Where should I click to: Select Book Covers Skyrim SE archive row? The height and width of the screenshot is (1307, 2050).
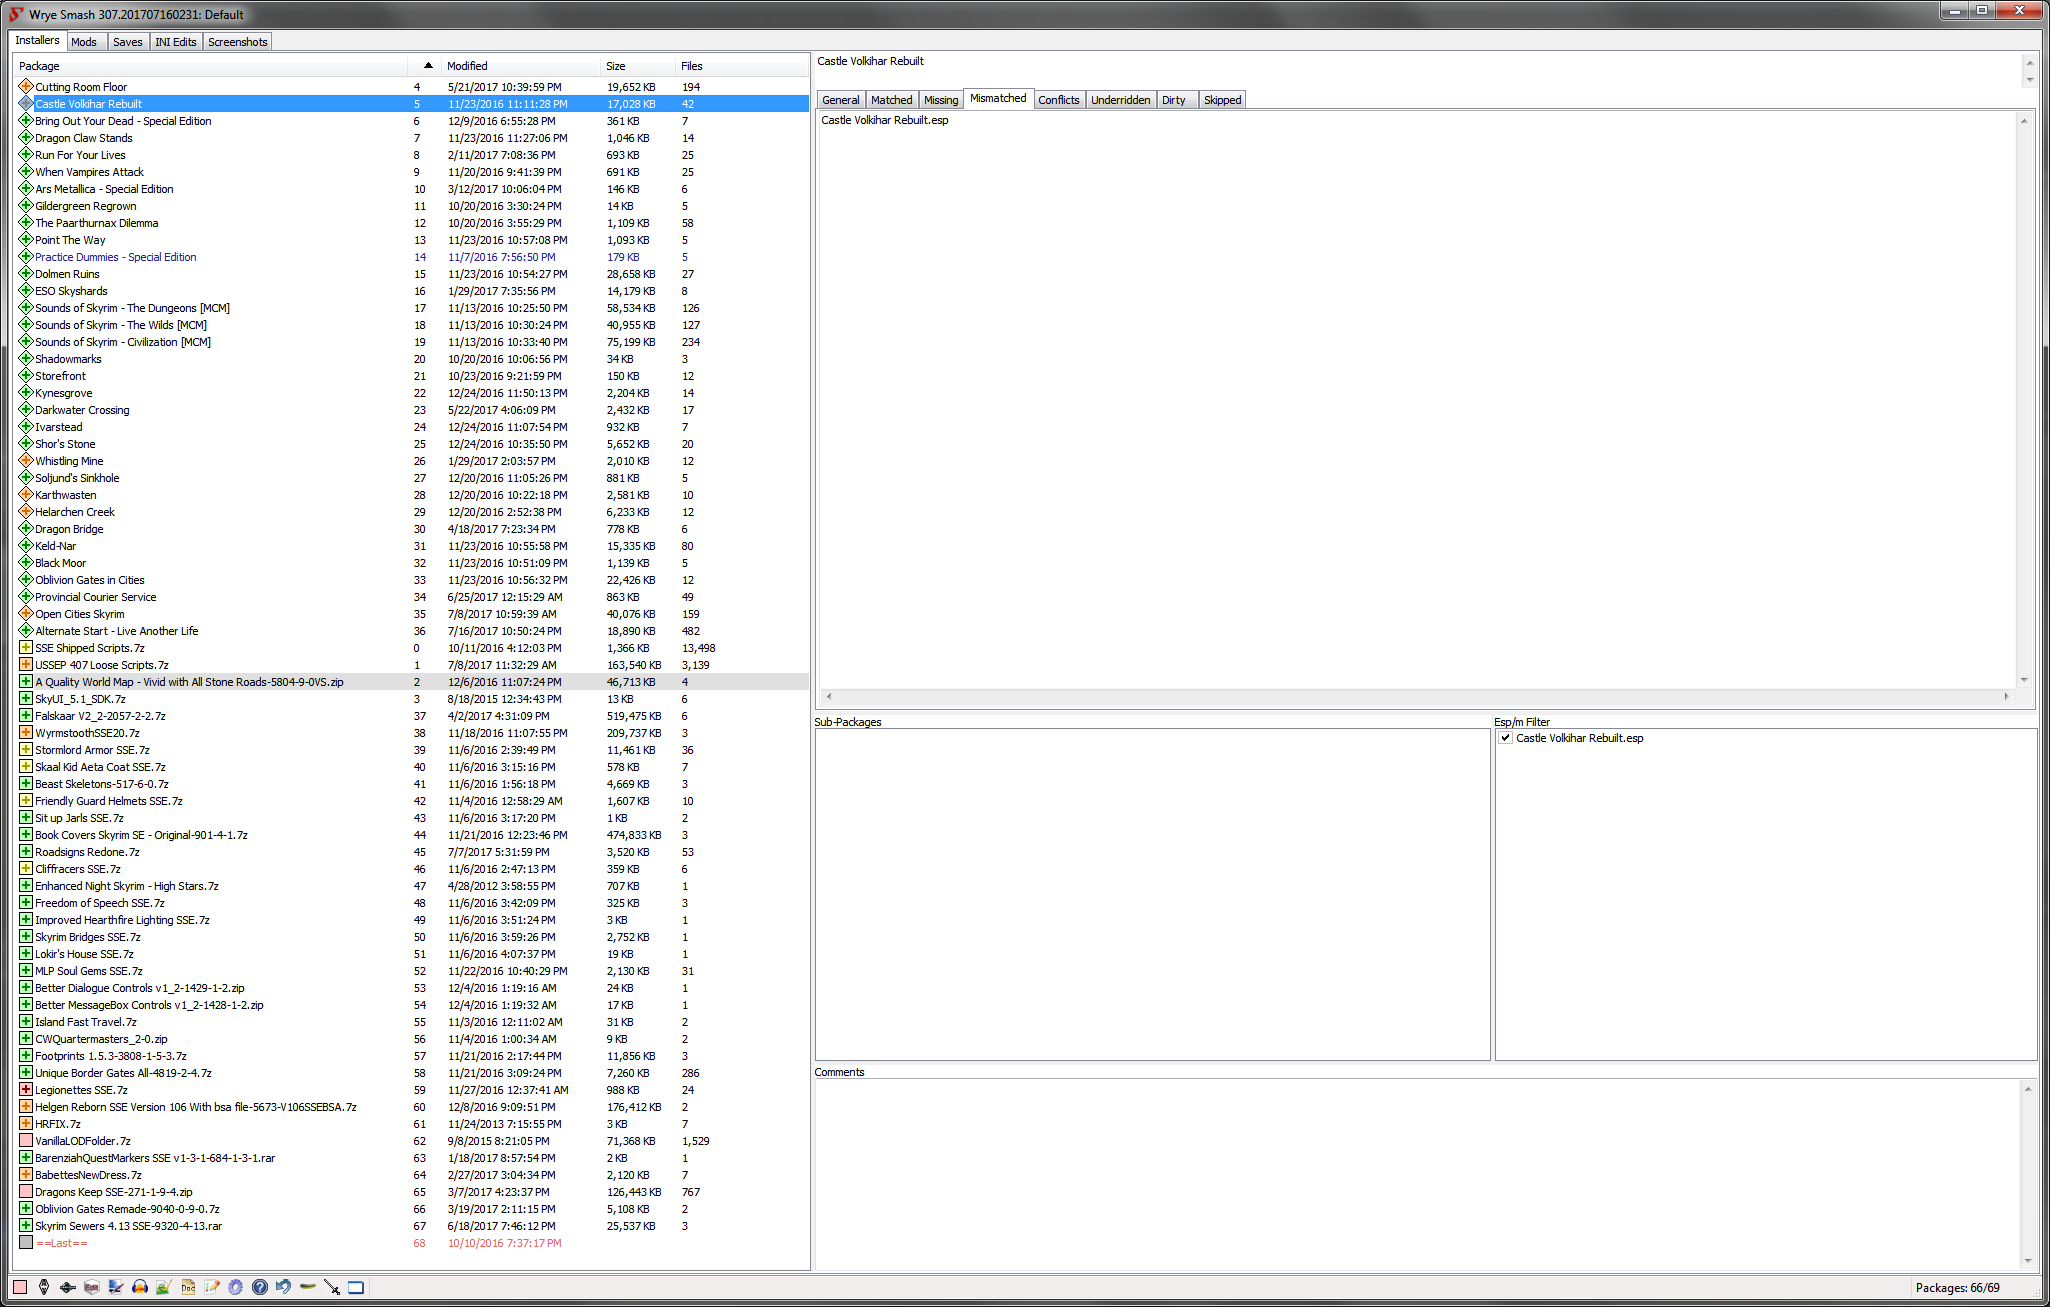[412, 835]
